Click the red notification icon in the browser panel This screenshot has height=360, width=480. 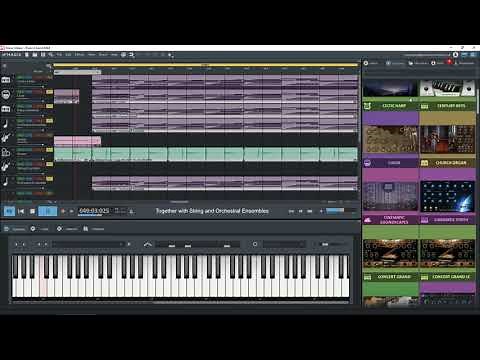point(449,62)
